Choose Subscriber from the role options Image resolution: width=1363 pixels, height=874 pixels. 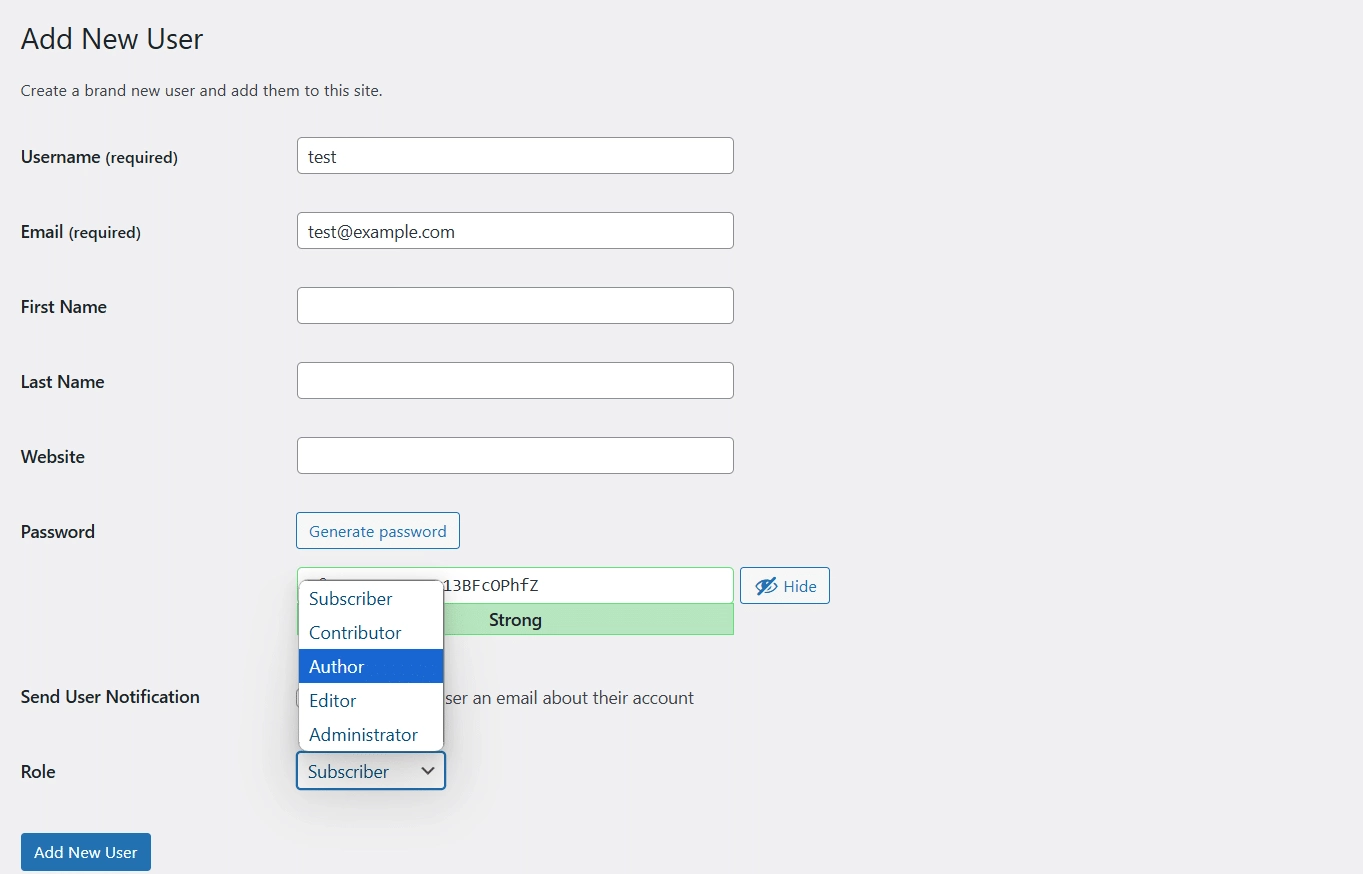pos(350,598)
